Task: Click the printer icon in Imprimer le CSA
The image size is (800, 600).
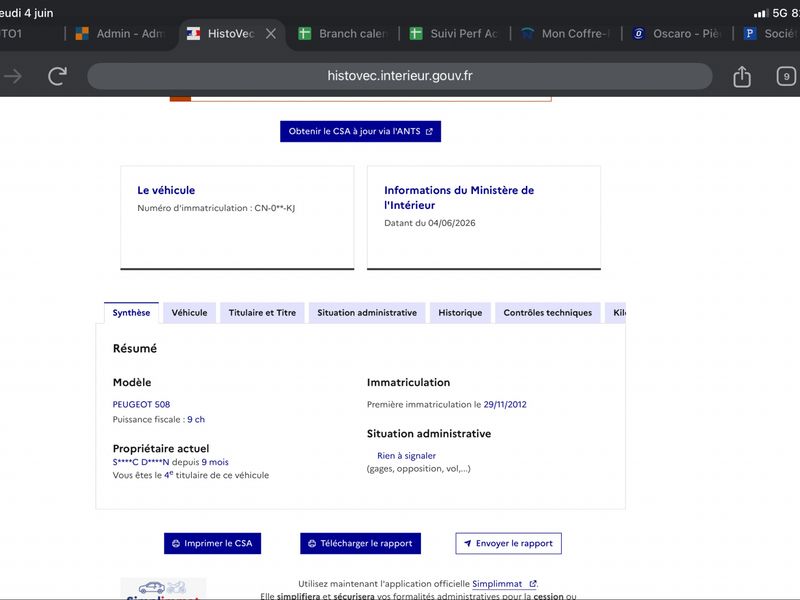Action: (176, 544)
